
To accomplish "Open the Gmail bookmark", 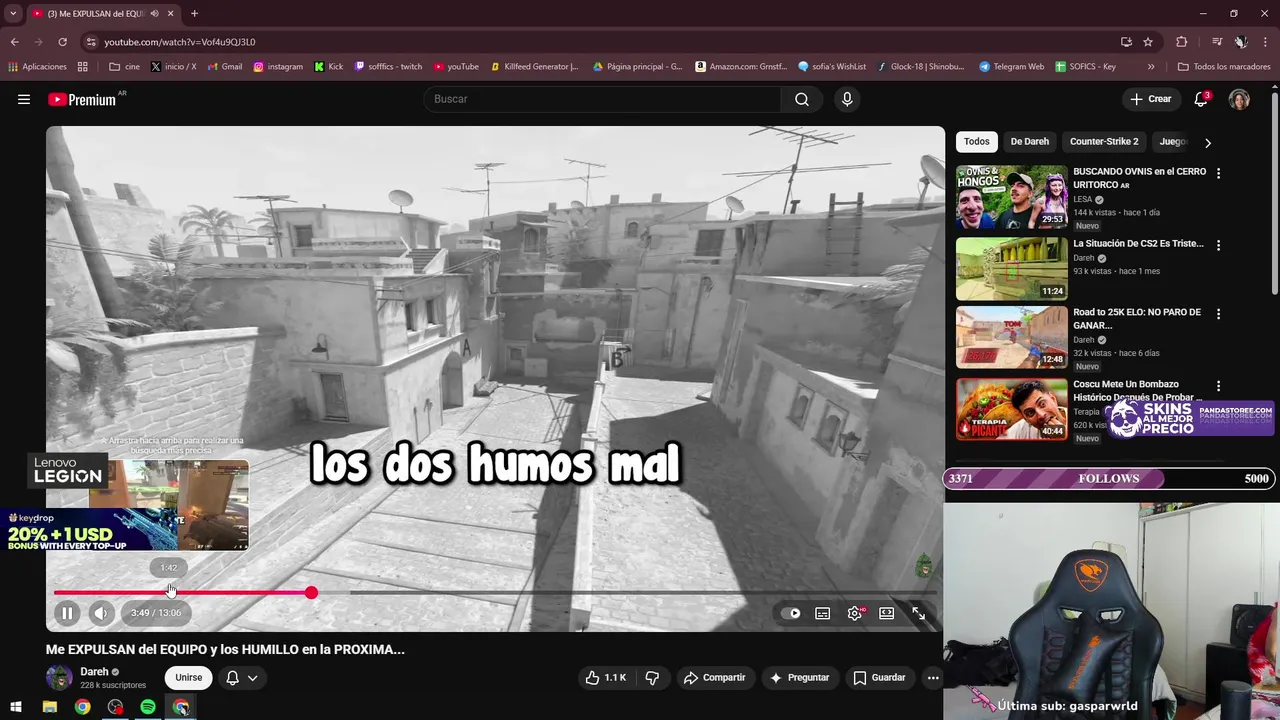I will pyautogui.click(x=225, y=67).
